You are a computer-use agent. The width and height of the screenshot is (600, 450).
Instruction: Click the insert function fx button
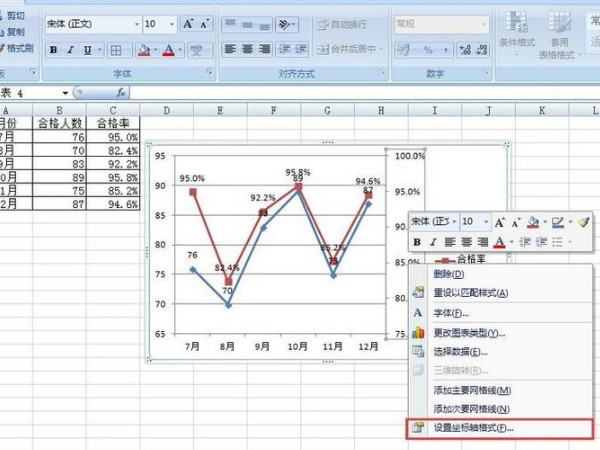point(121,93)
